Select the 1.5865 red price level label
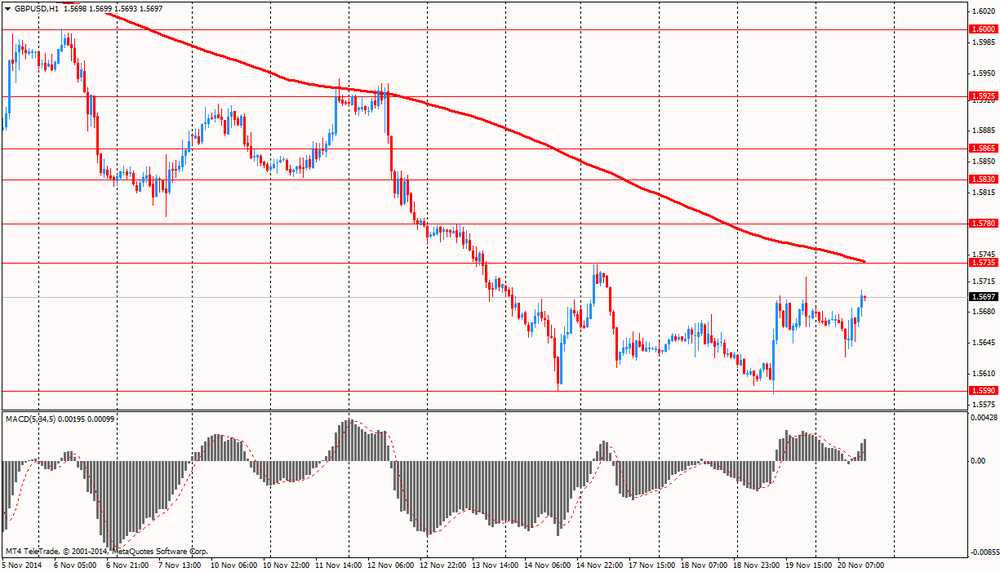Image resolution: width=1000 pixels, height=572 pixels. (983, 148)
